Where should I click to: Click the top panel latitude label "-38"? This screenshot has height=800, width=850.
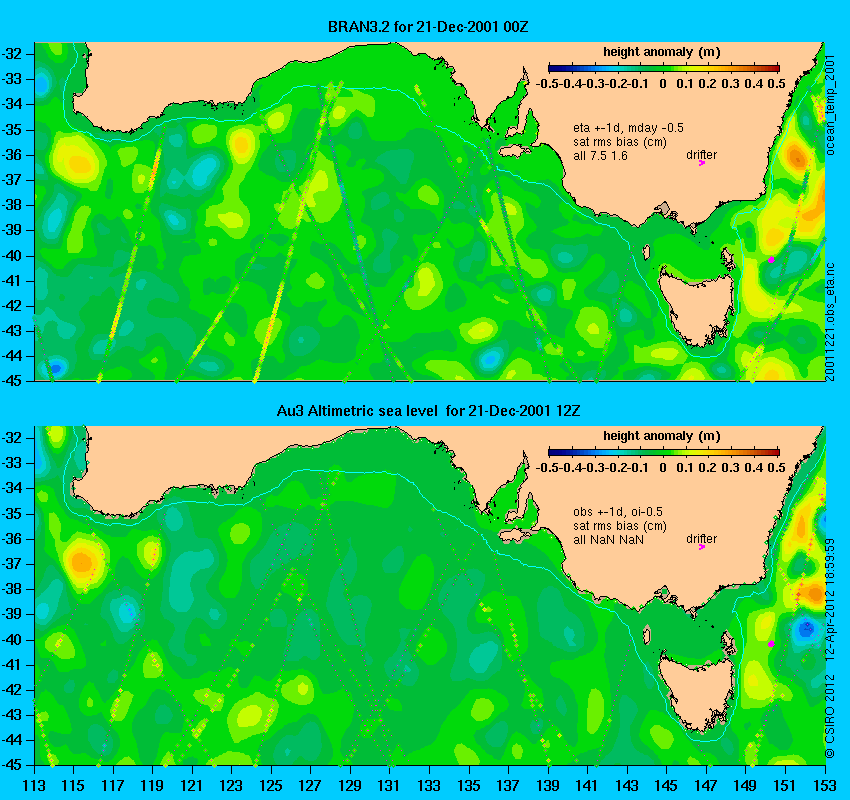pos(11,205)
